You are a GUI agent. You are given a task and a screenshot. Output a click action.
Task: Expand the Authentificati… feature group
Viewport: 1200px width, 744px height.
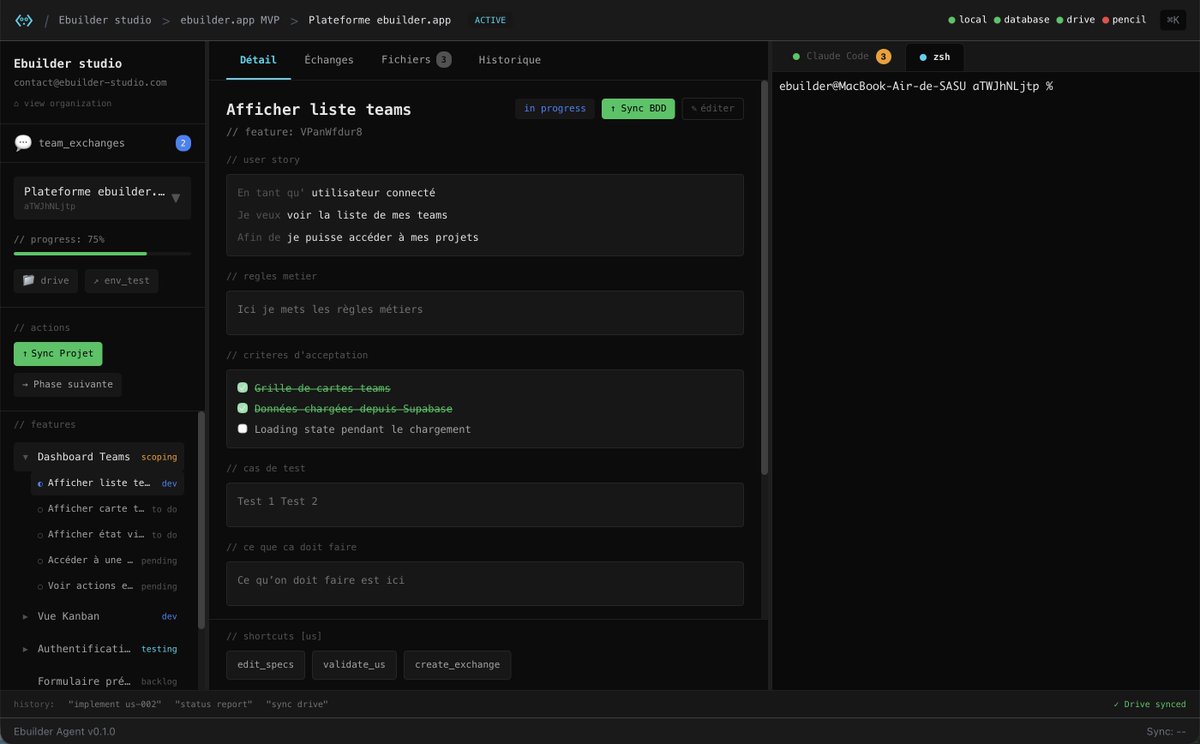coord(25,649)
